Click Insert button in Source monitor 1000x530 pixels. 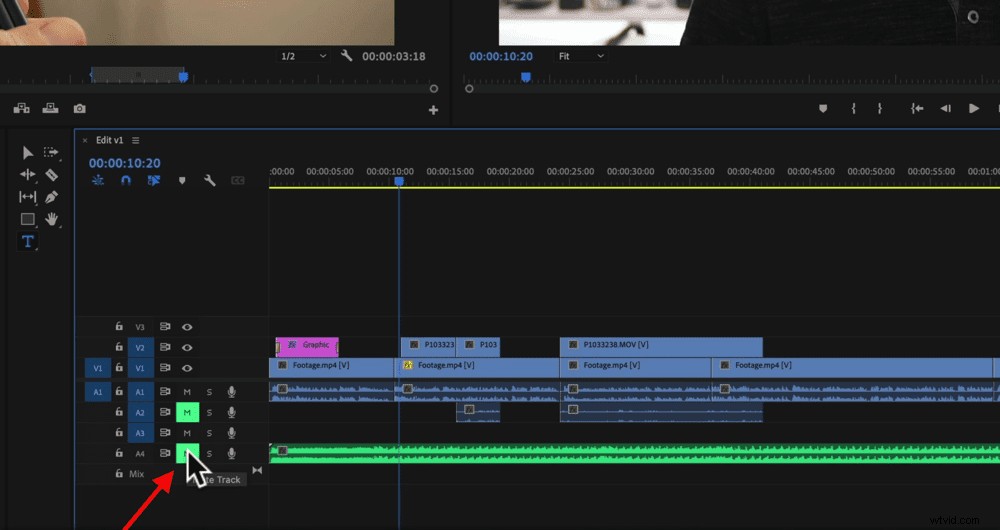[22, 108]
